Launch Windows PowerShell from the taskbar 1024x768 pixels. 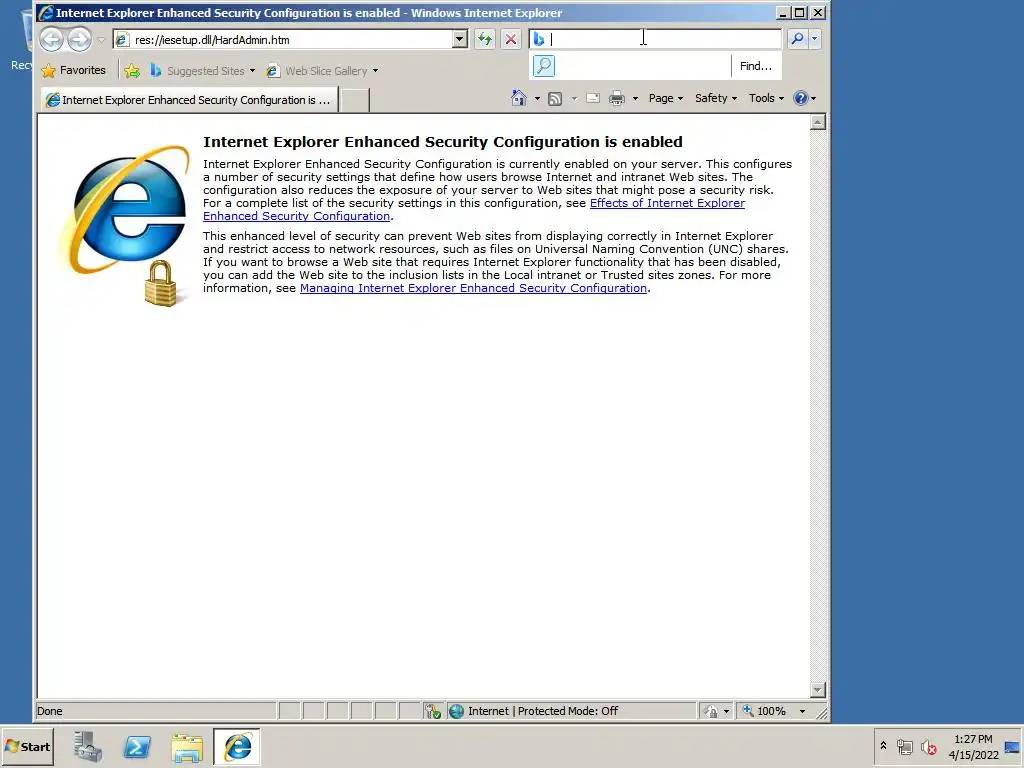[x=137, y=746]
